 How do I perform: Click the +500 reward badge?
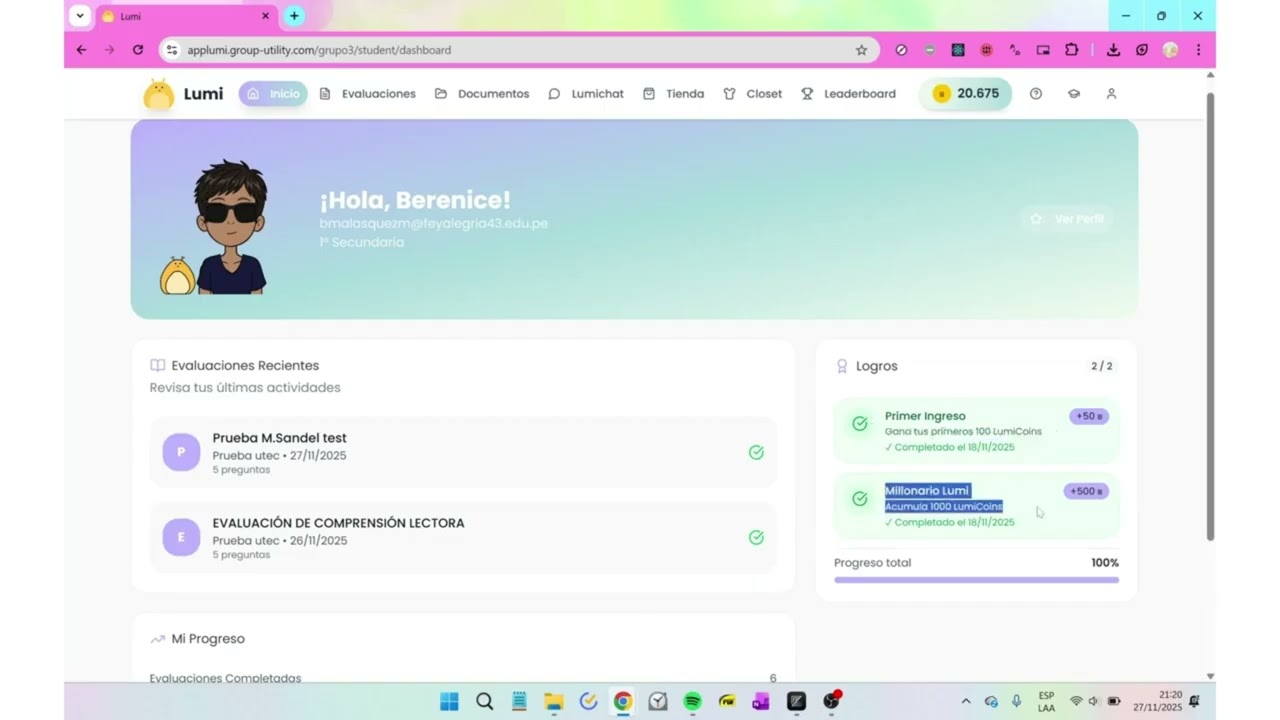point(1086,491)
